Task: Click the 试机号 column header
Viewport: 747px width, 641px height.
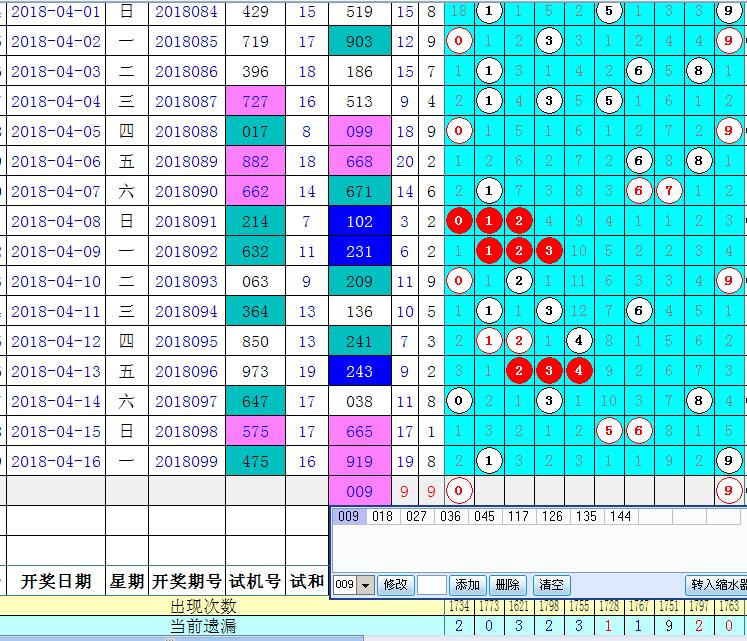Action: 255,581
